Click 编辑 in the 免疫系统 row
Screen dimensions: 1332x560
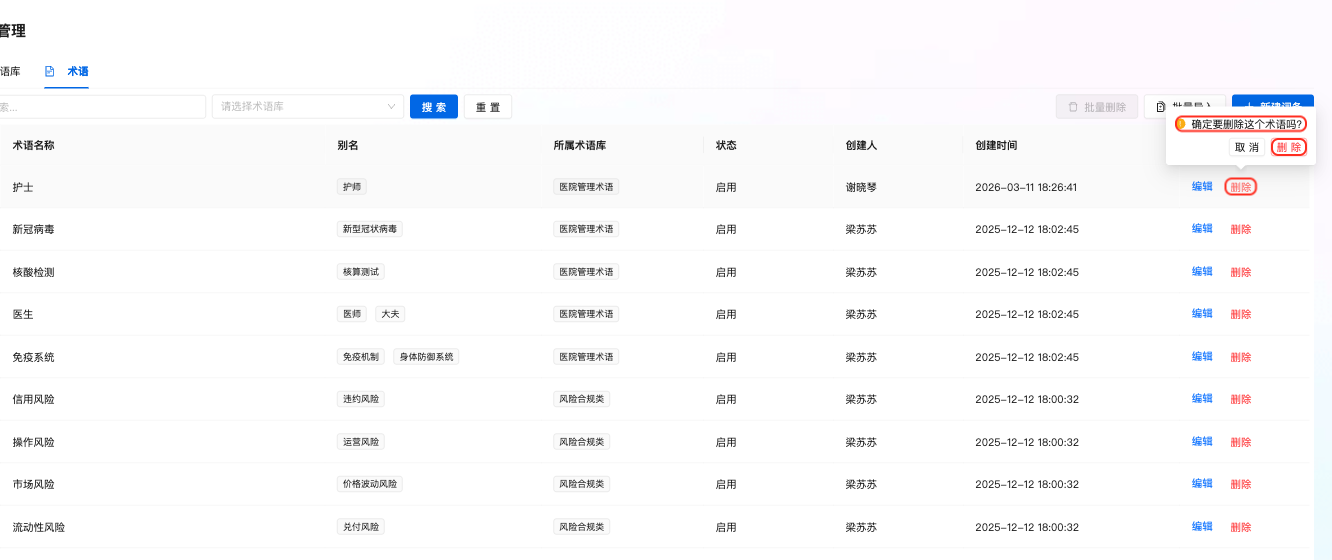(x=1202, y=357)
